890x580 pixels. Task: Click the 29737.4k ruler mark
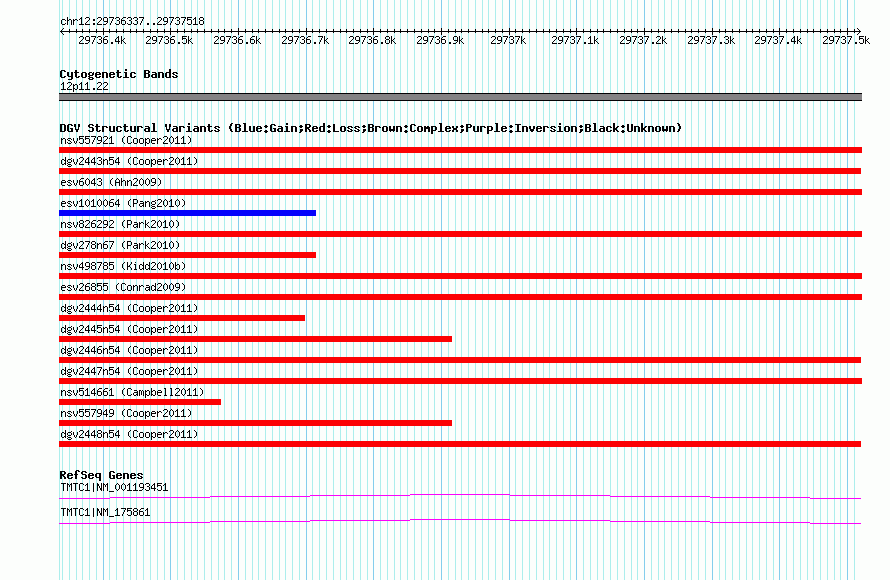pos(778,40)
